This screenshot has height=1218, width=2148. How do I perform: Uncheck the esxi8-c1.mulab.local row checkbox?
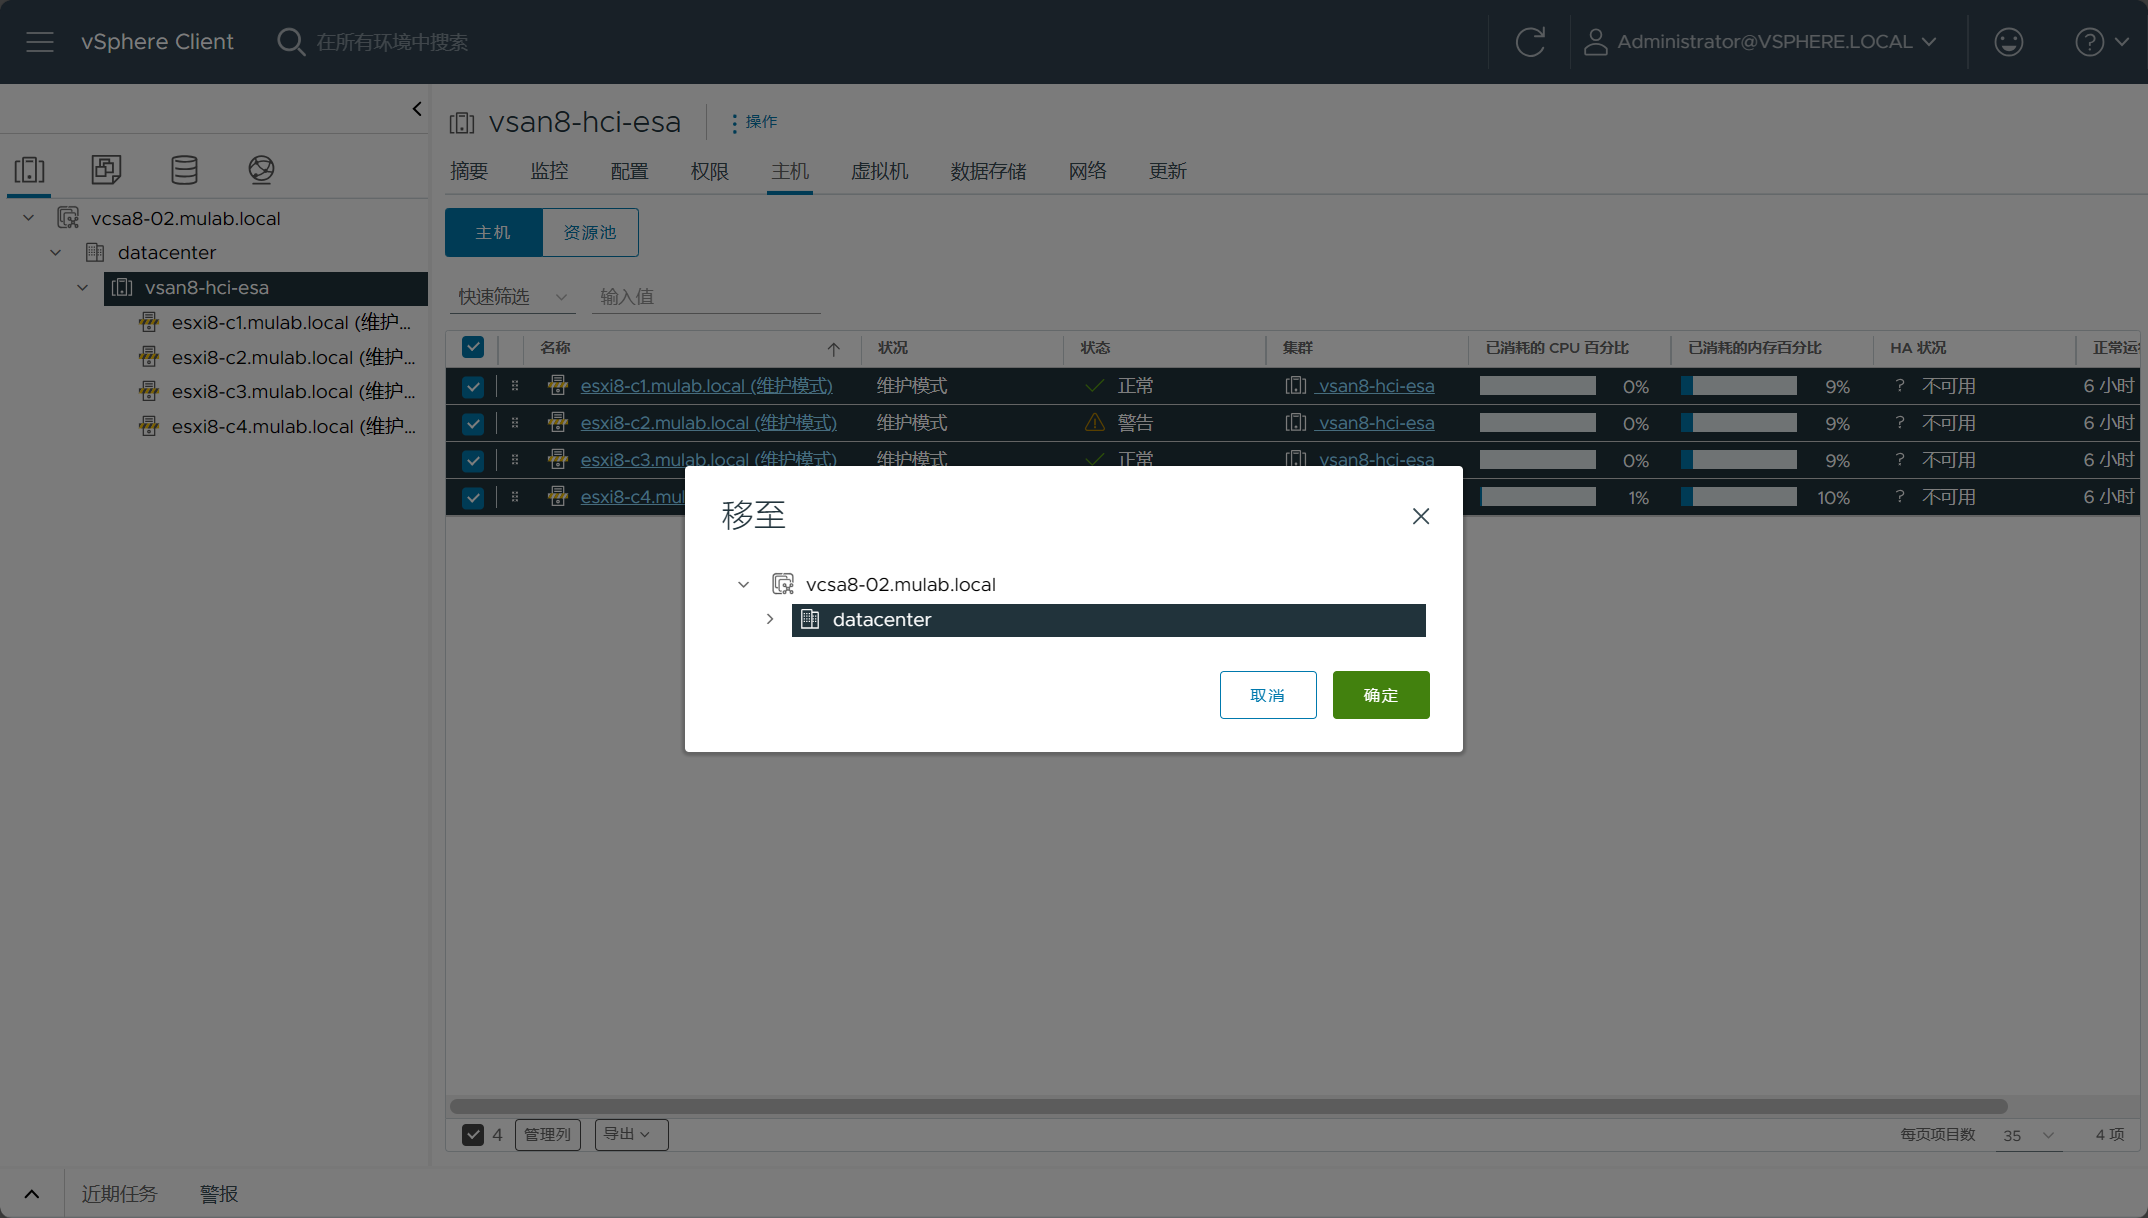(x=473, y=386)
